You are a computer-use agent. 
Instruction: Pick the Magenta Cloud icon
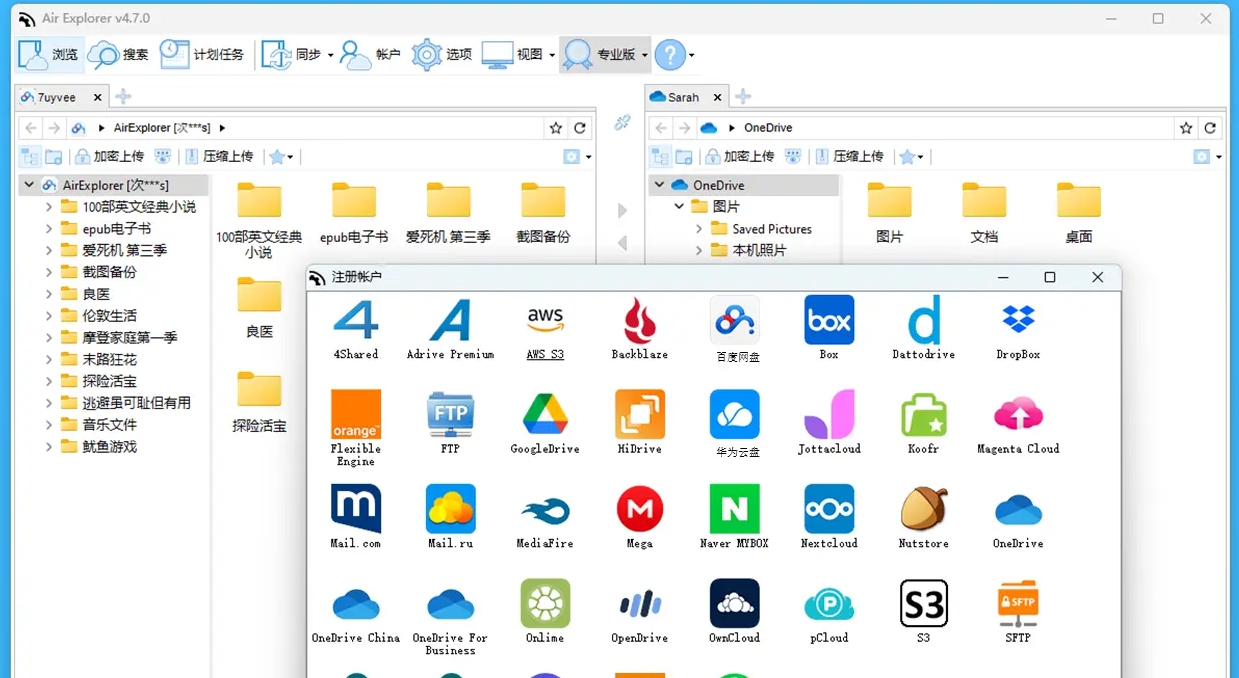point(1018,414)
